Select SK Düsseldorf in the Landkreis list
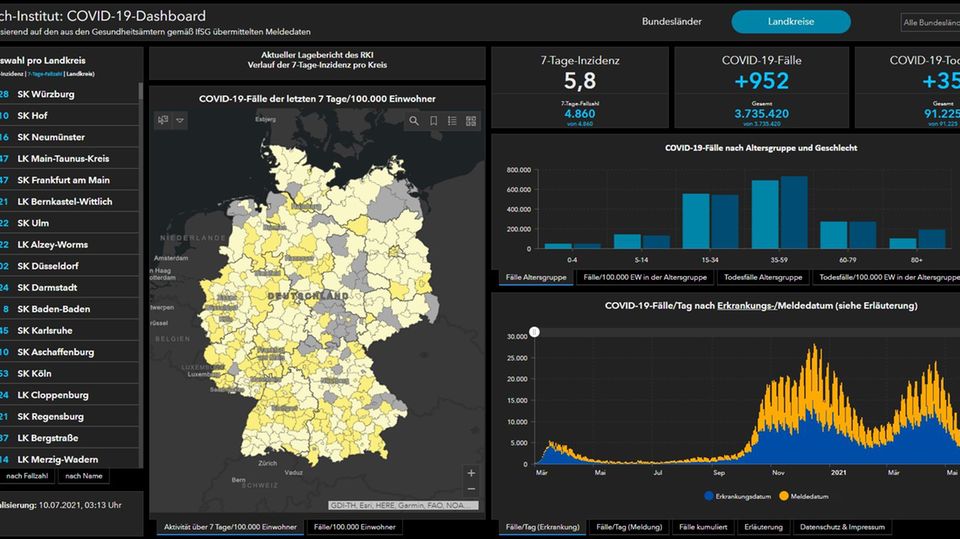 pyautogui.click(x=61, y=266)
